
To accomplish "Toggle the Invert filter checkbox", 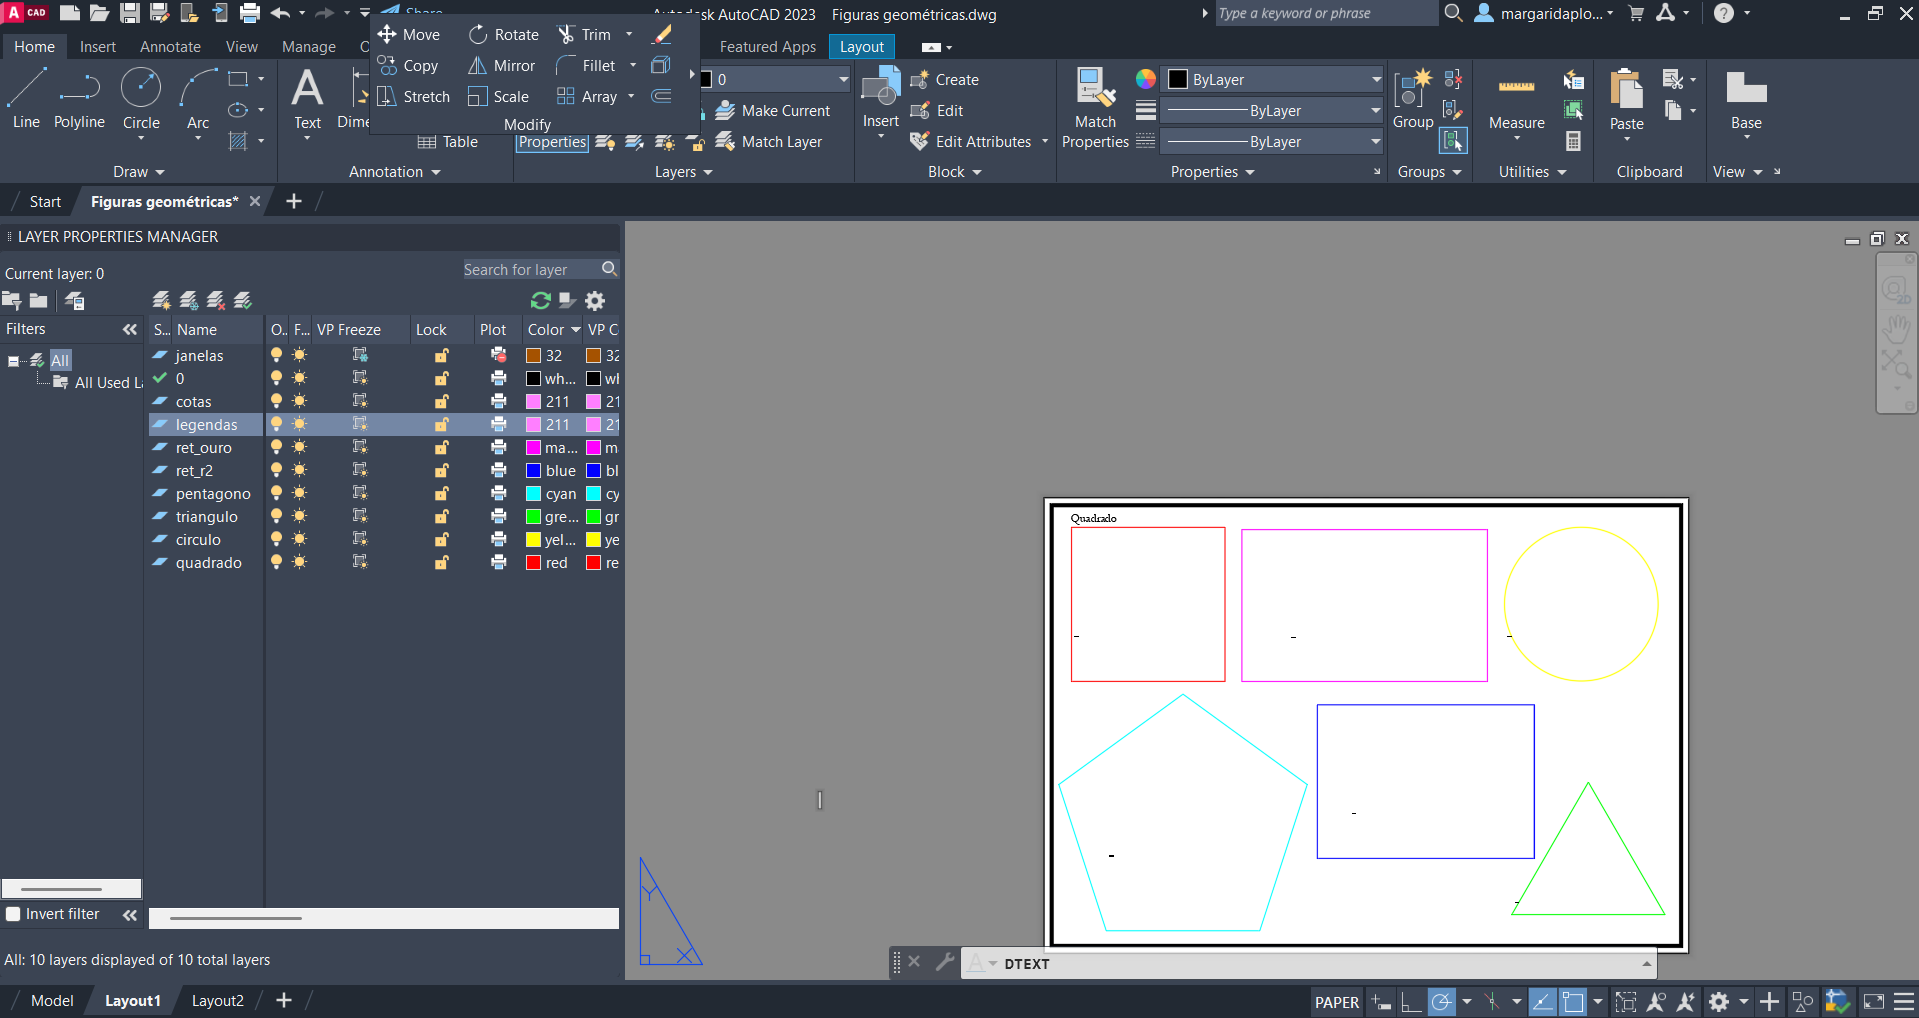I will point(14,914).
